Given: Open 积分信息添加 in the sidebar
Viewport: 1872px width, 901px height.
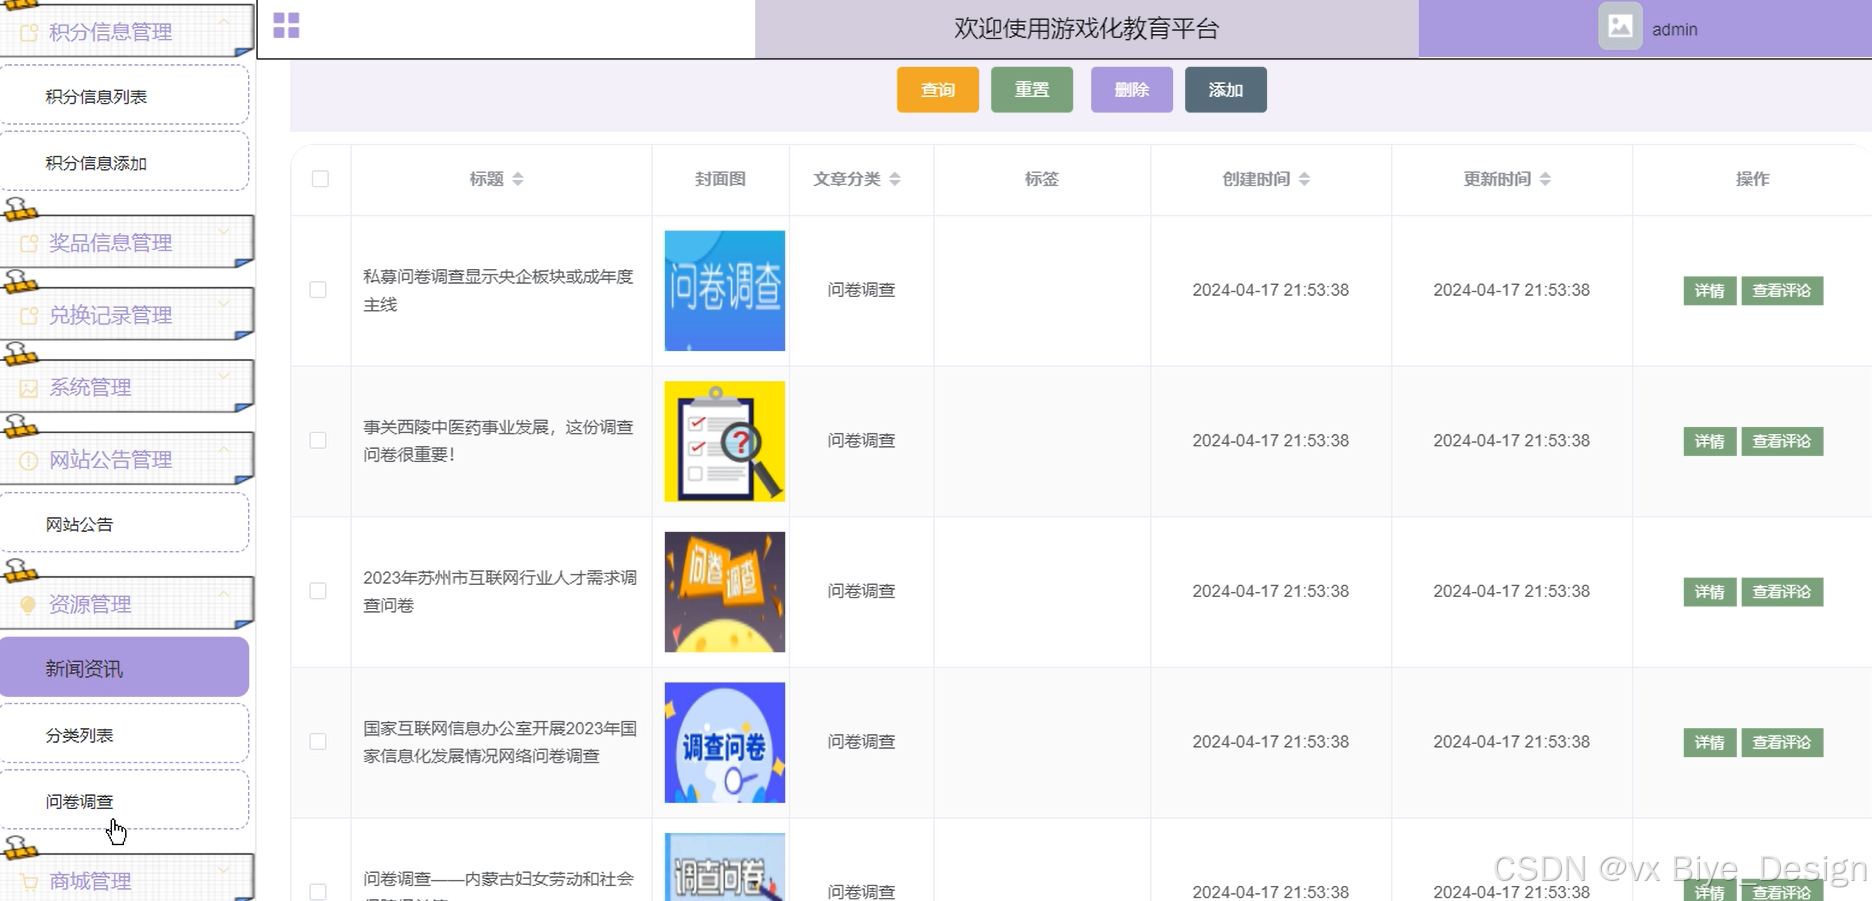Looking at the screenshot, I should coord(124,162).
